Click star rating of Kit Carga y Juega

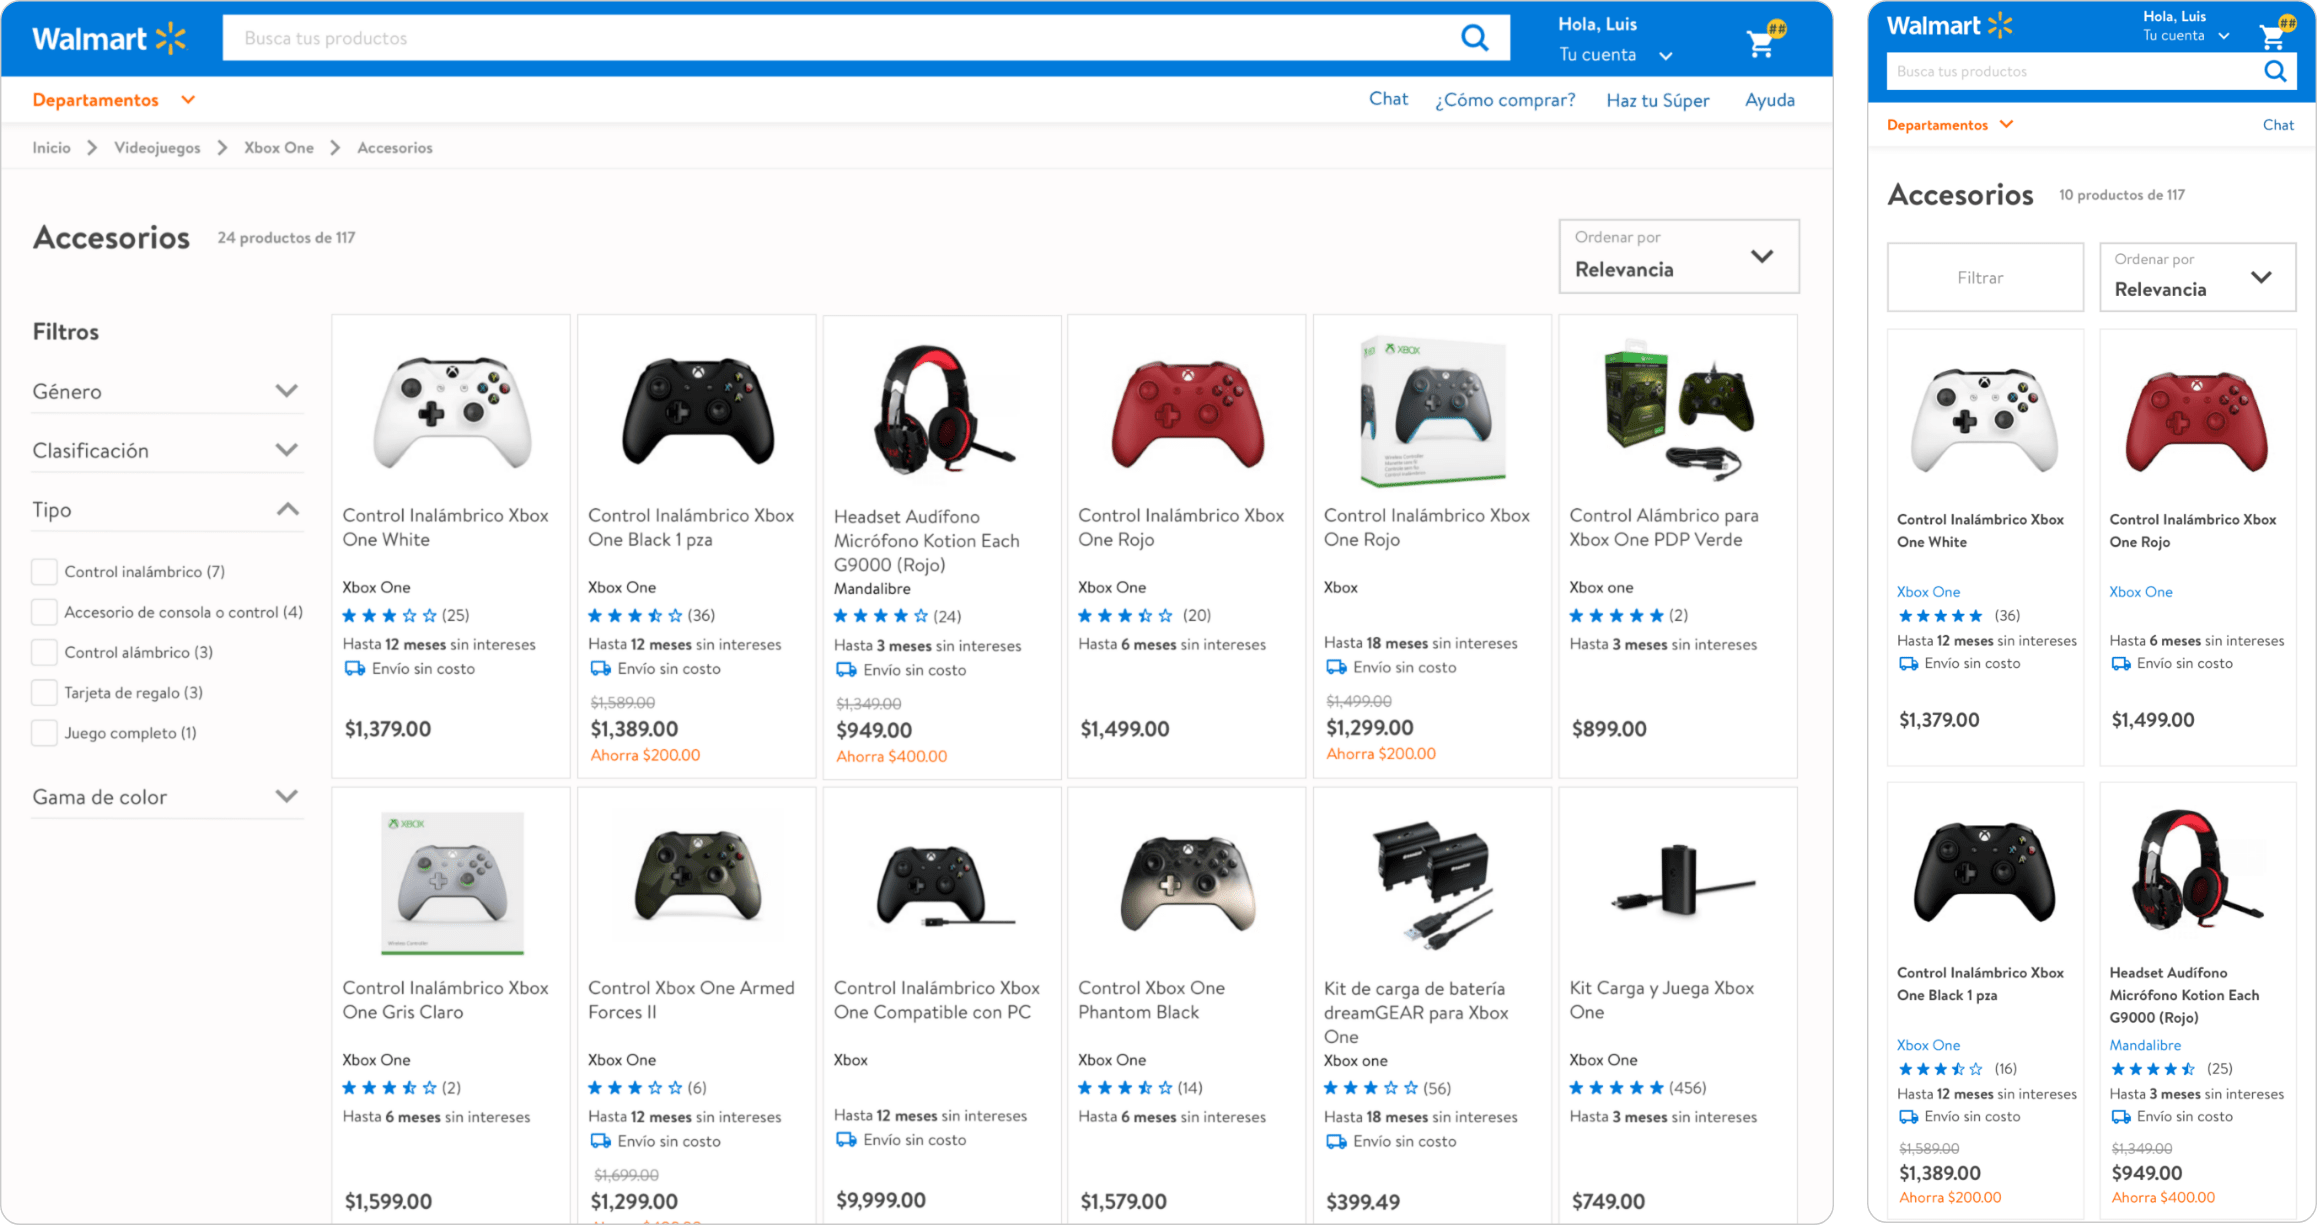click(1615, 1088)
